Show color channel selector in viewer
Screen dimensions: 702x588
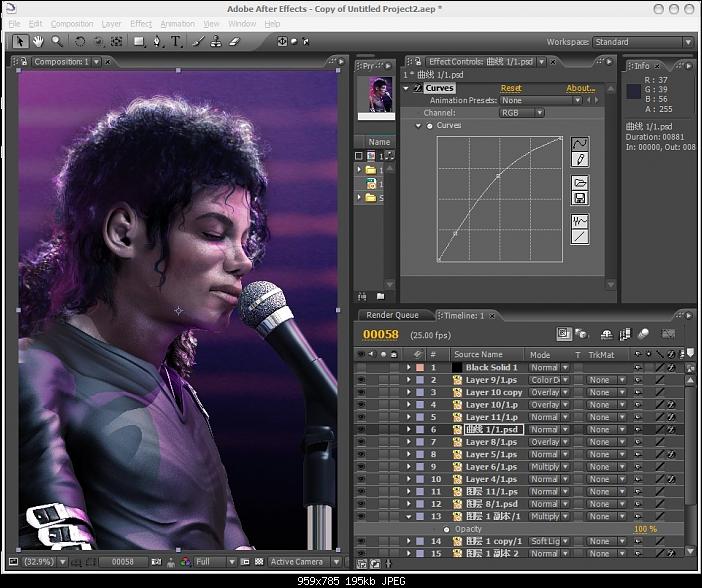pyautogui.click(x=185, y=562)
